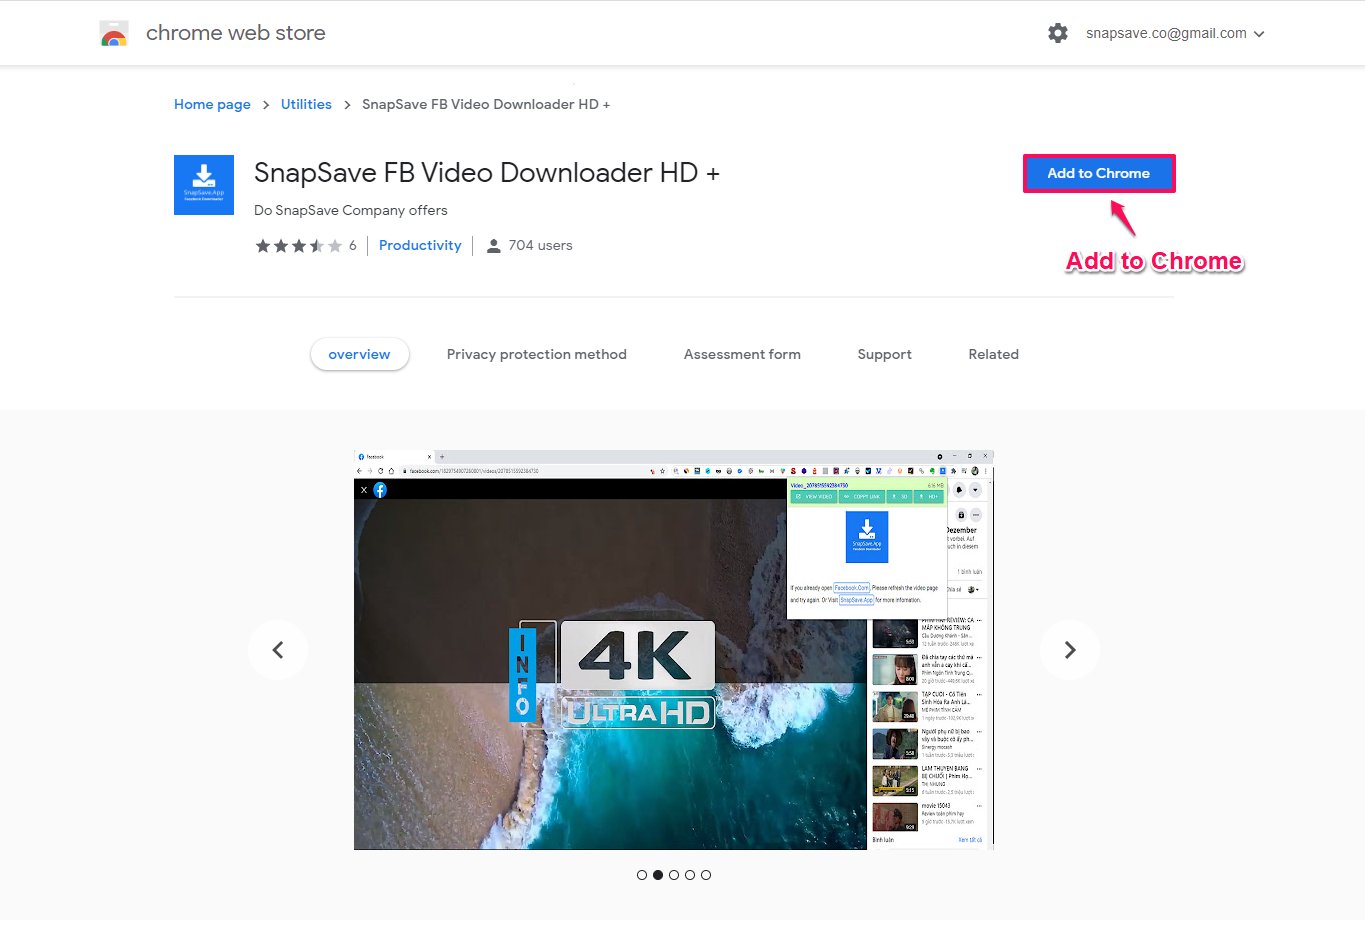Expand the snapsave.co@gmail.com account dropdown
This screenshot has height=938, width=1365.
(x=1175, y=33)
